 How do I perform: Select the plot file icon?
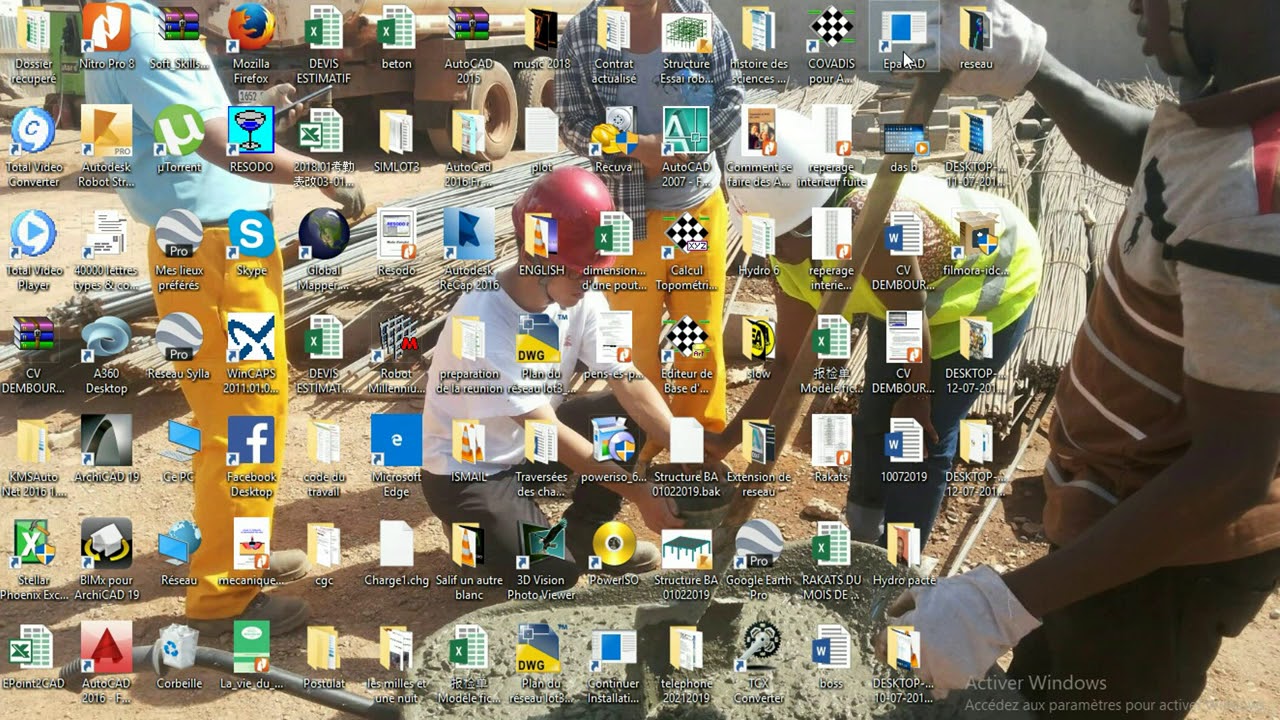click(541, 141)
